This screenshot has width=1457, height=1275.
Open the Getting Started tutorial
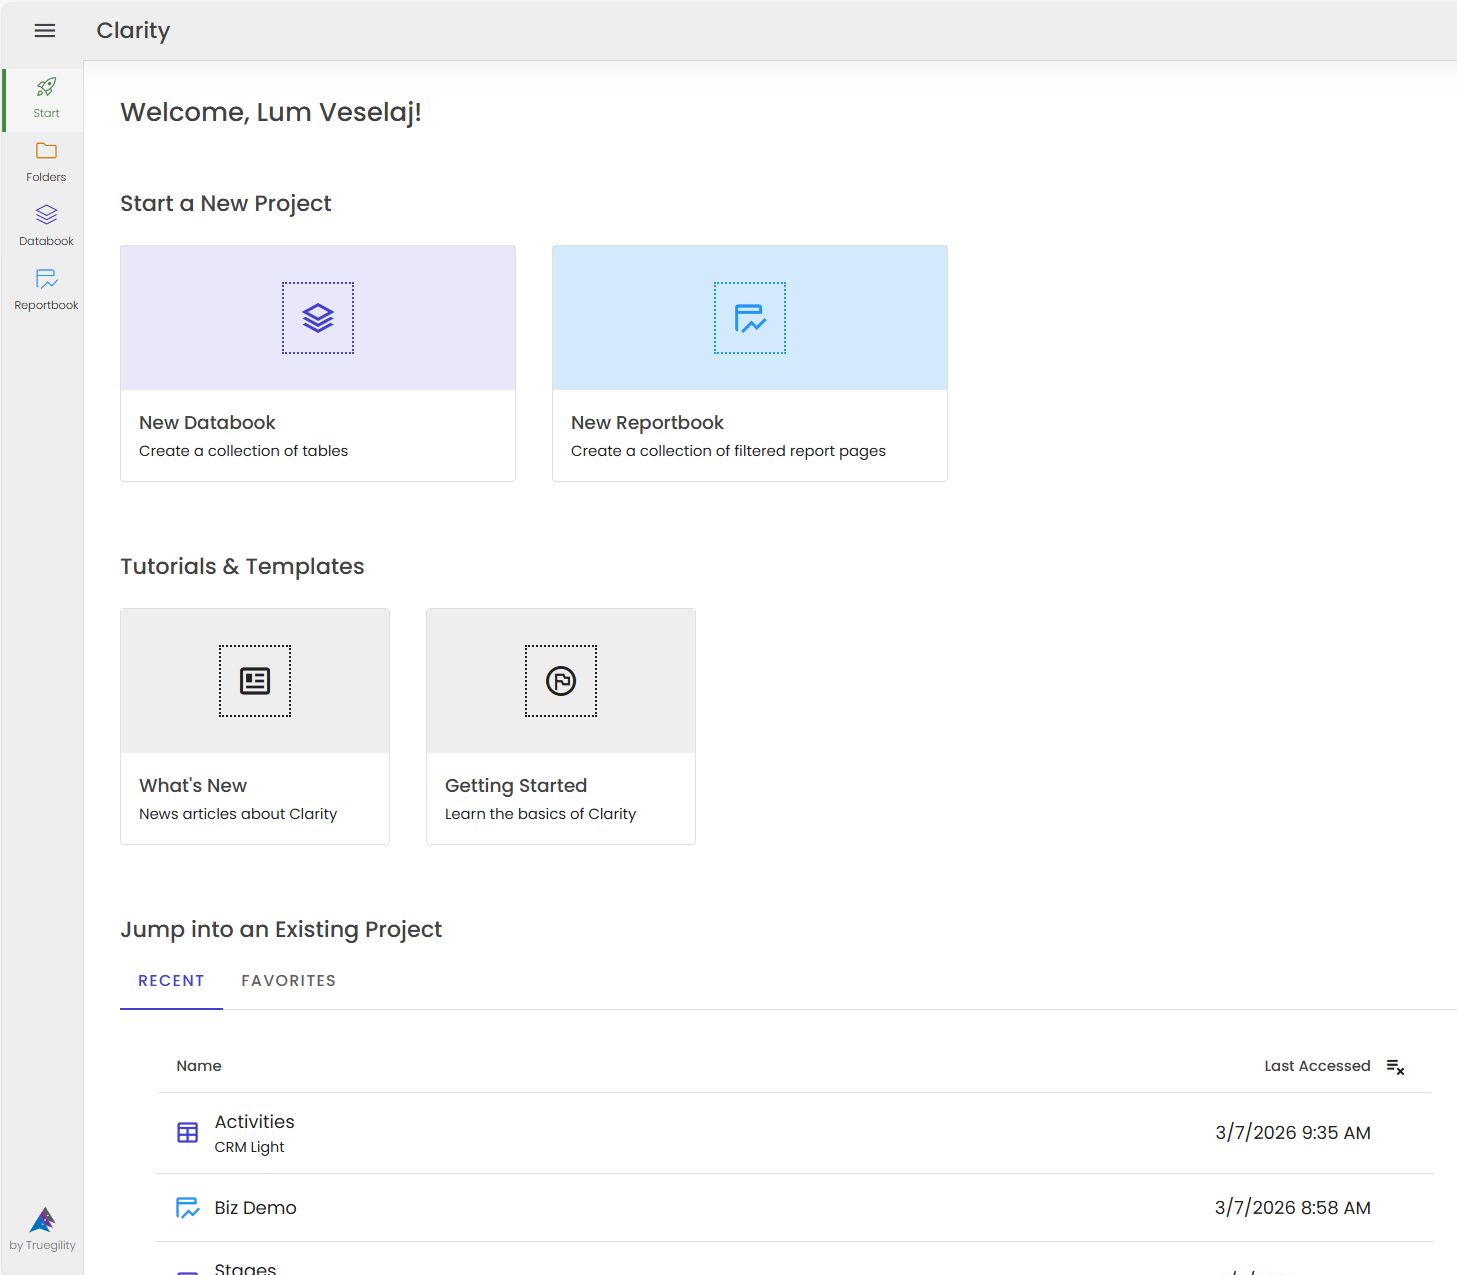pyautogui.click(x=560, y=725)
